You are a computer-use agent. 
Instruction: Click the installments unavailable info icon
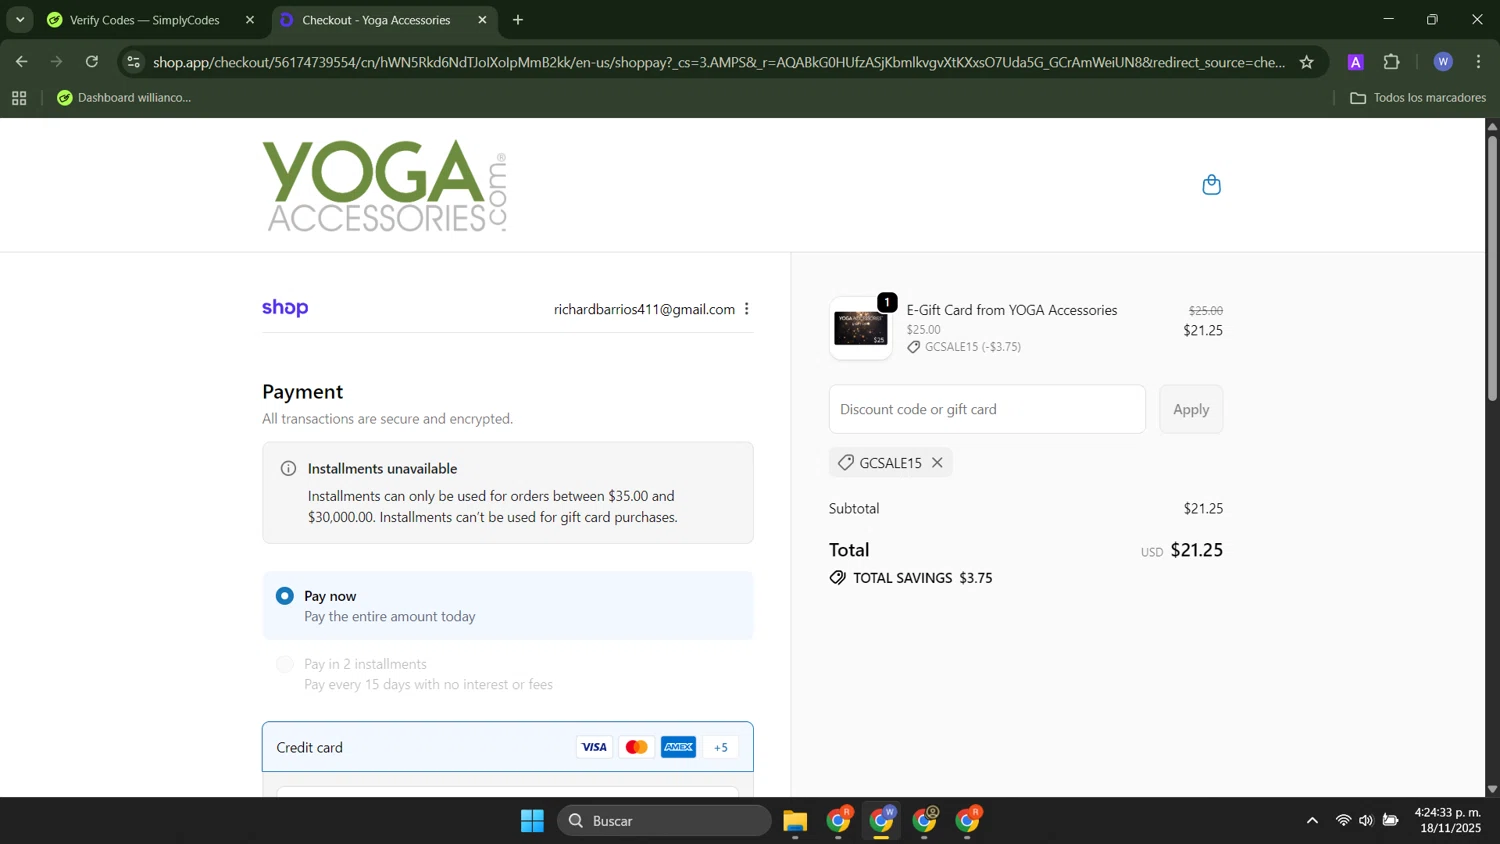288,468
